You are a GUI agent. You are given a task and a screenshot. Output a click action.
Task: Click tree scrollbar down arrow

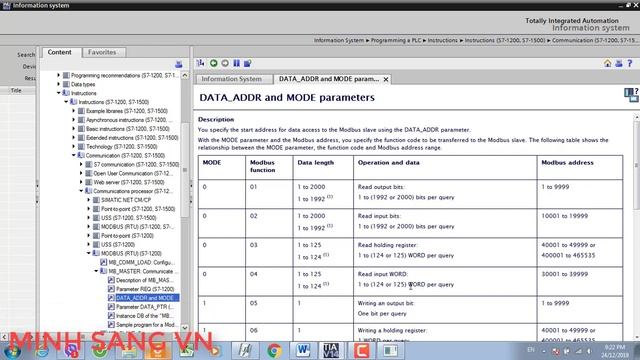185,328
